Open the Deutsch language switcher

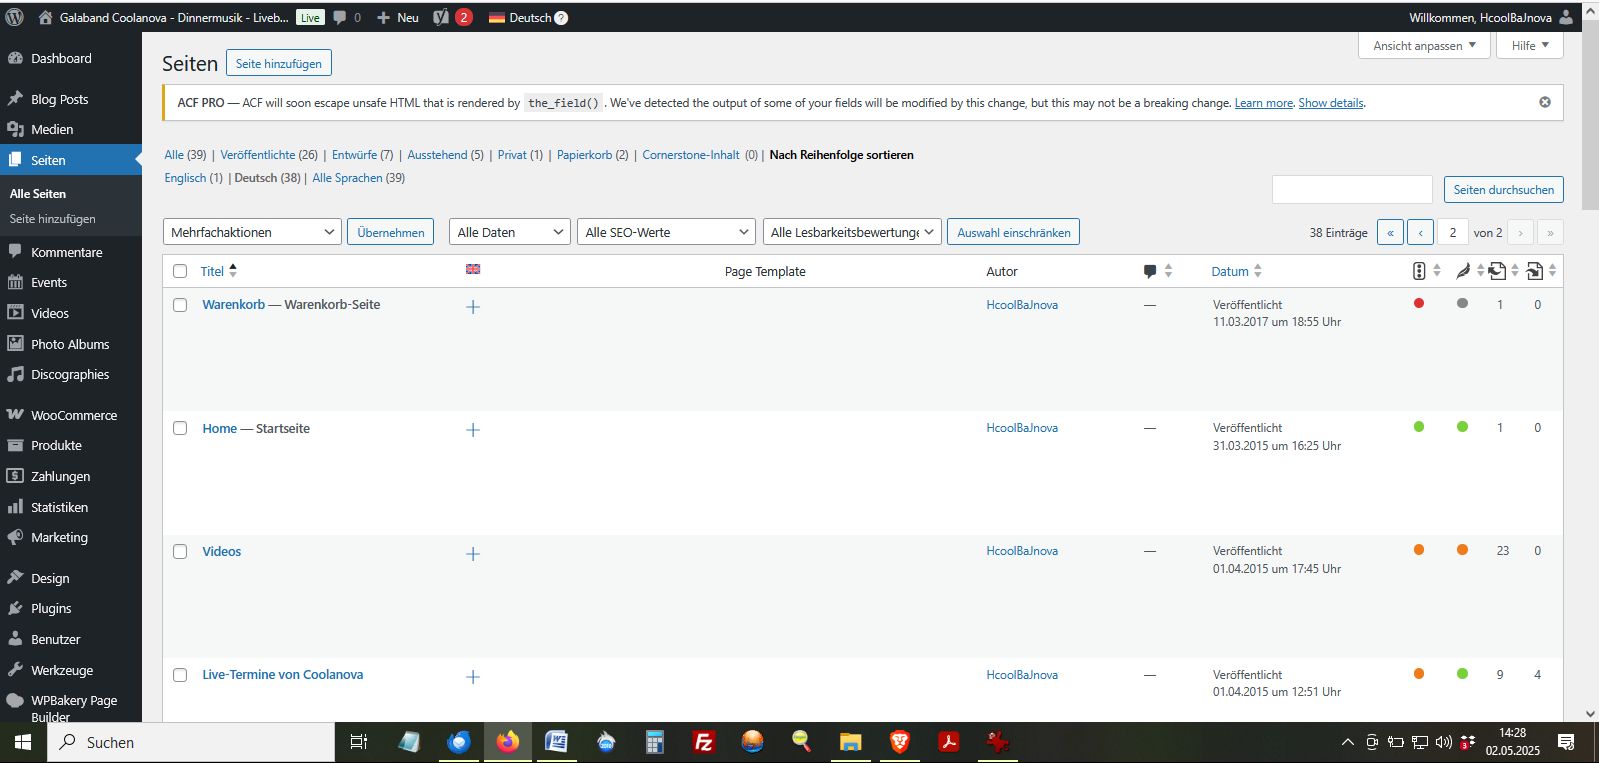point(528,17)
